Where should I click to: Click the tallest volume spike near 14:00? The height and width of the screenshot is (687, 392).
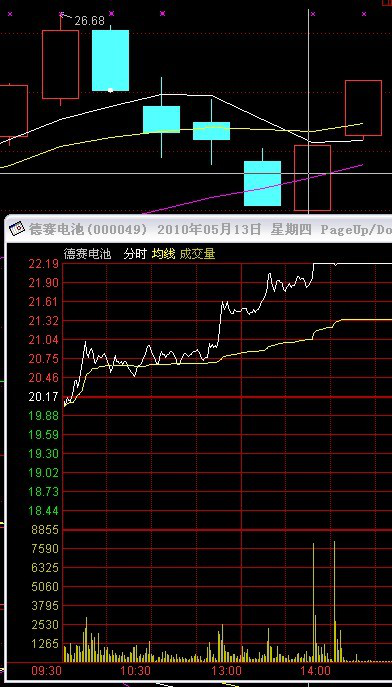(335, 601)
